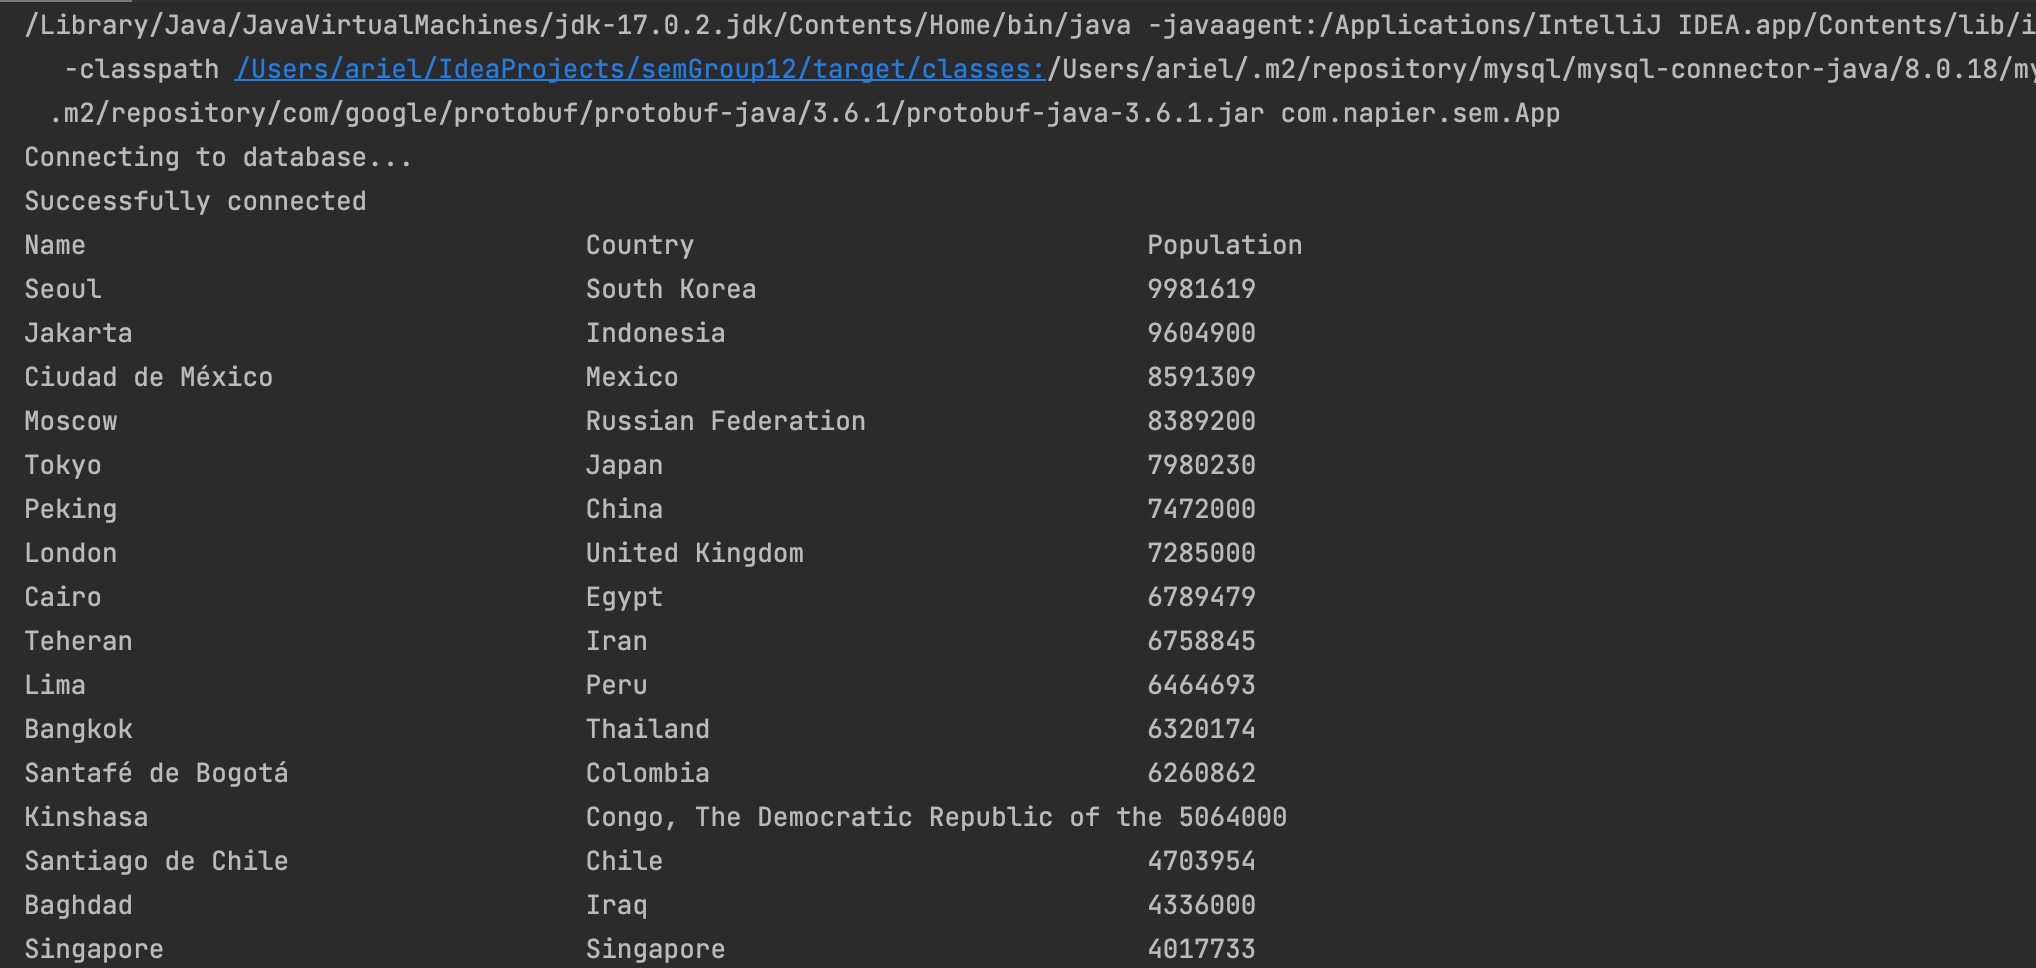Click the population value 6320174
This screenshot has height=968, width=2036.
point(1201,729)
